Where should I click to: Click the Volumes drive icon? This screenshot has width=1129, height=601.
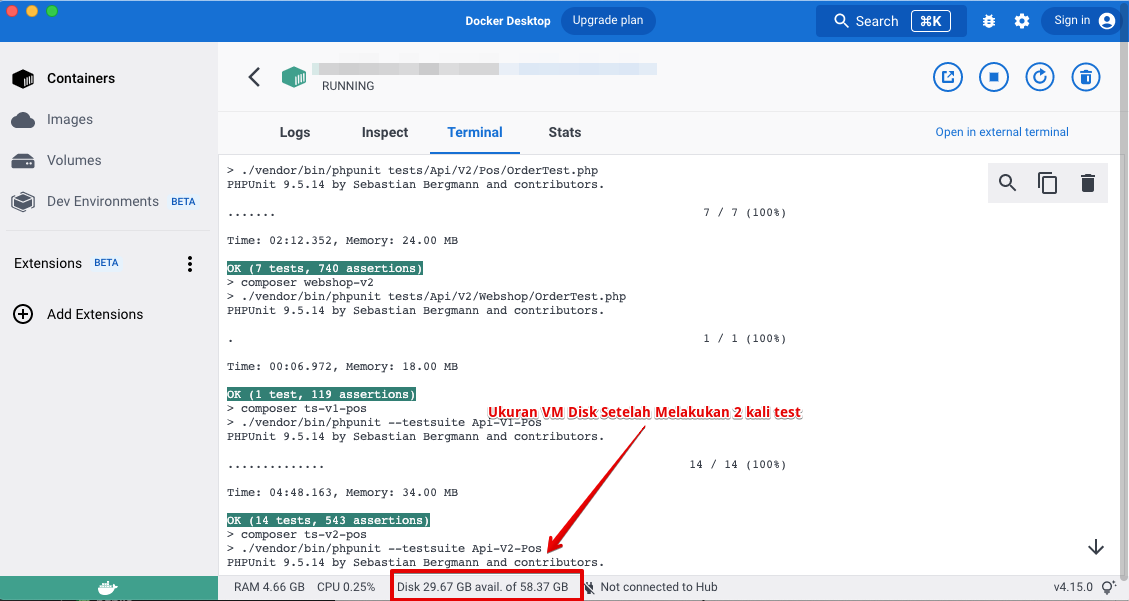tap(23, 161)
